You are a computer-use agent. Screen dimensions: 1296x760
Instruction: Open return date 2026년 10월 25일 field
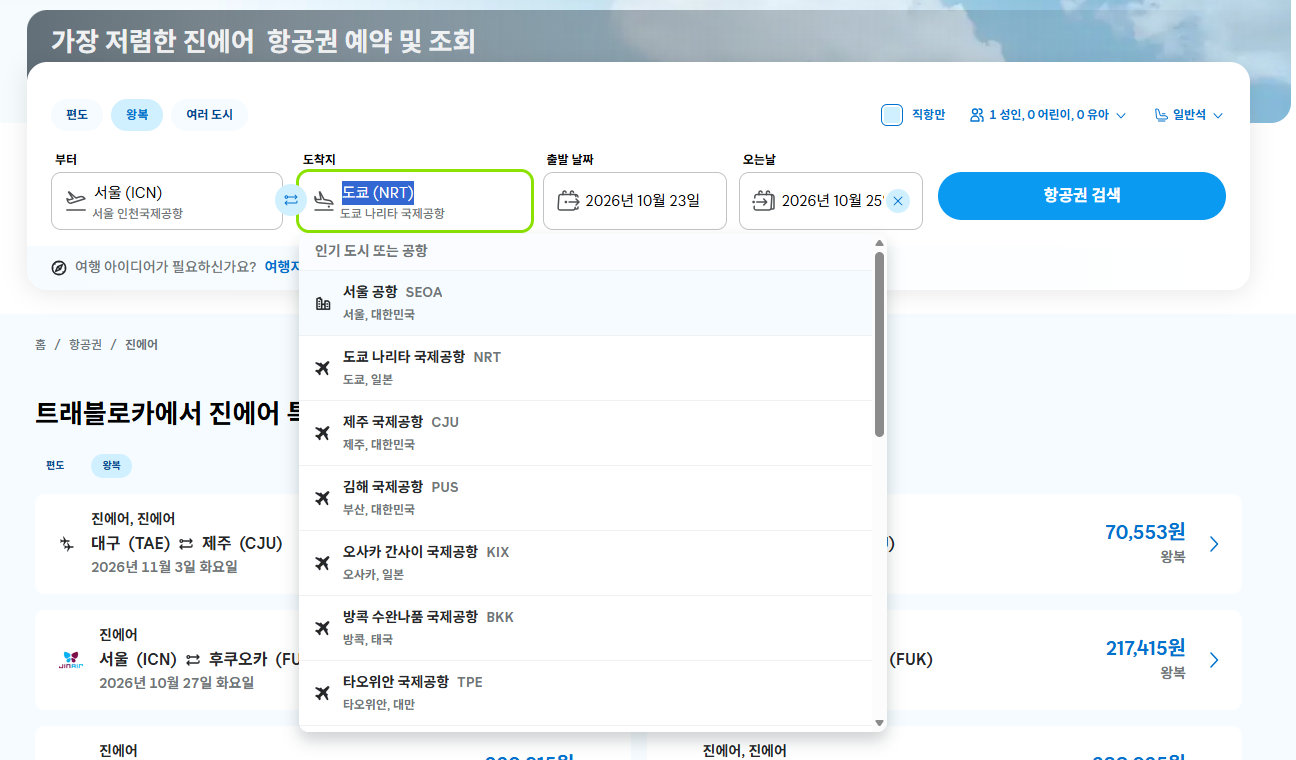pos(831,201)
